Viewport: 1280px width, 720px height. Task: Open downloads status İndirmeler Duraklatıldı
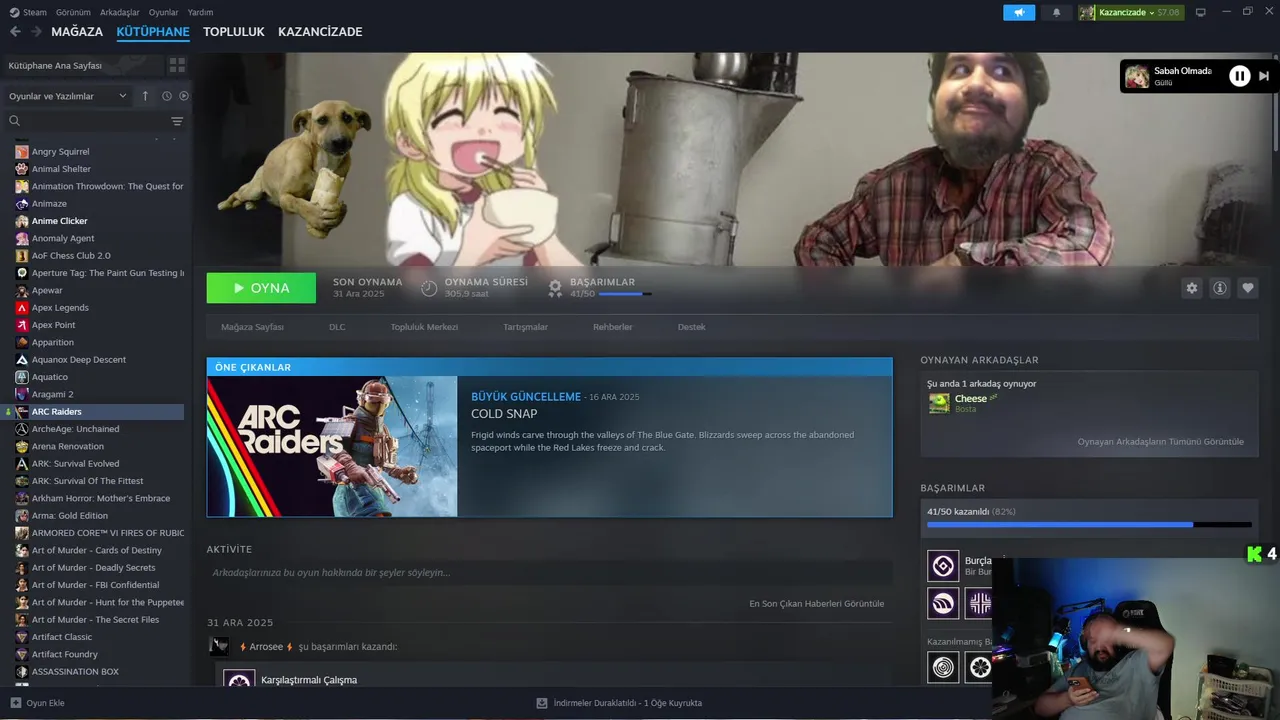619,703
